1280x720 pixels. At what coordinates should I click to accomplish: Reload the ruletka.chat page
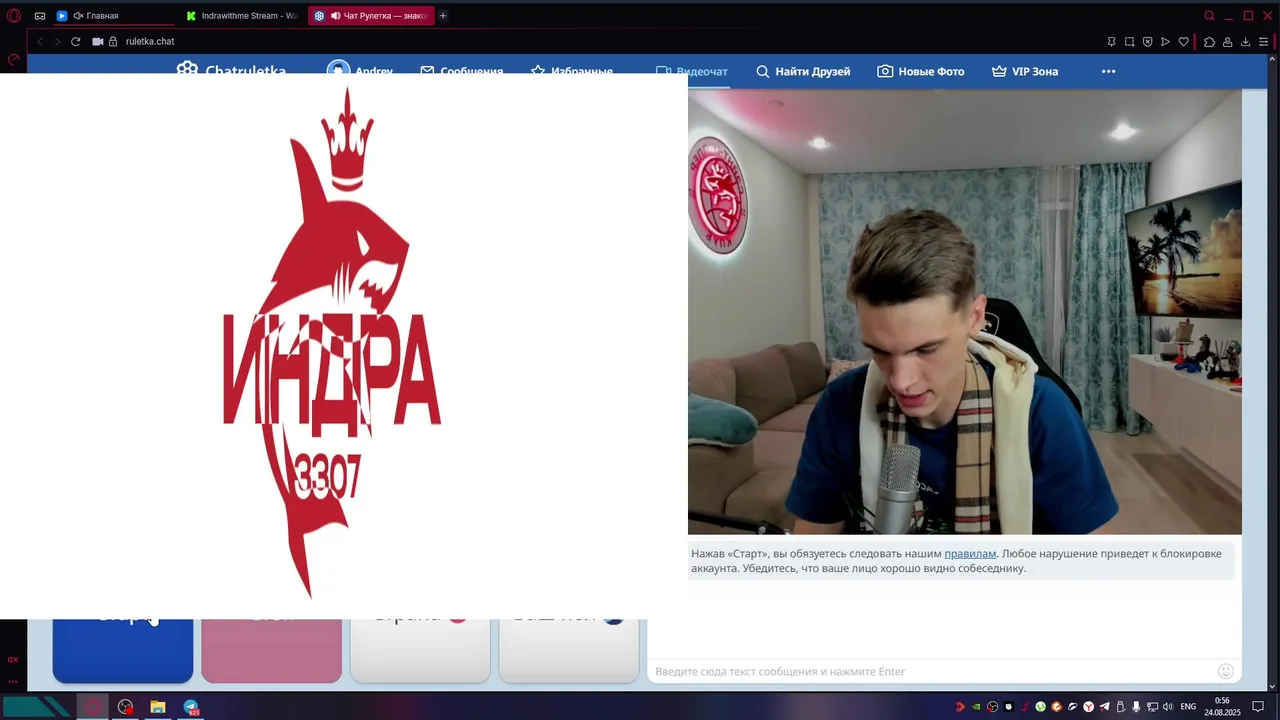(x=75, y=42)
